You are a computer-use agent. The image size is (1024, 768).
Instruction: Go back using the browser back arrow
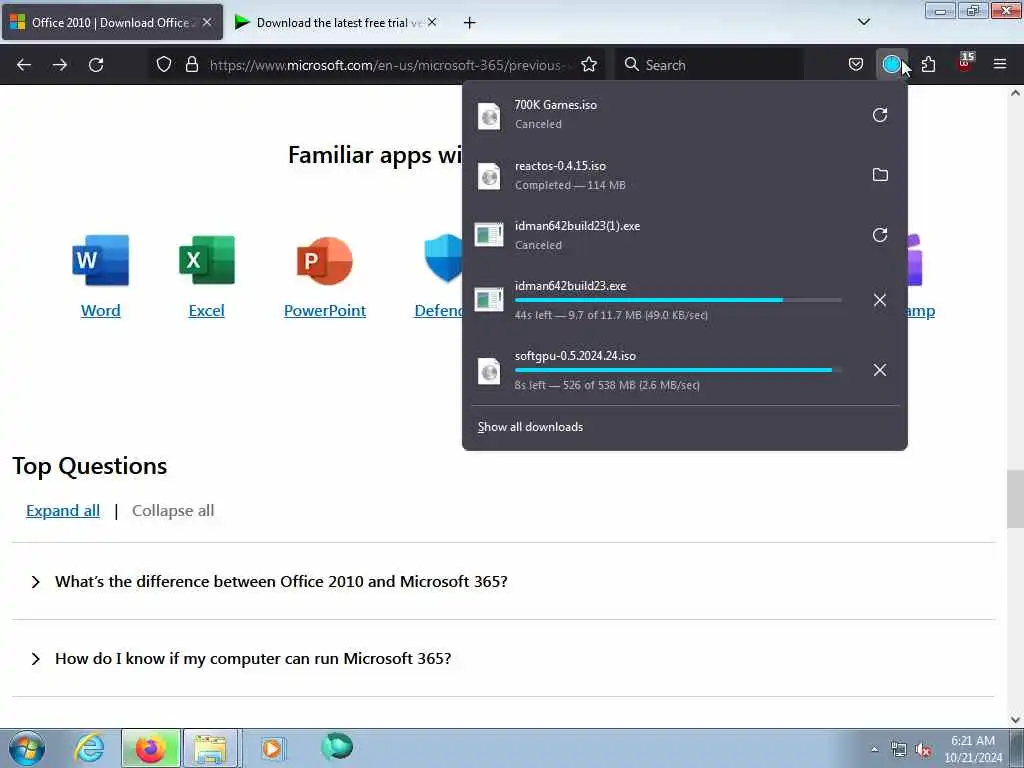(x=24, y=65)
